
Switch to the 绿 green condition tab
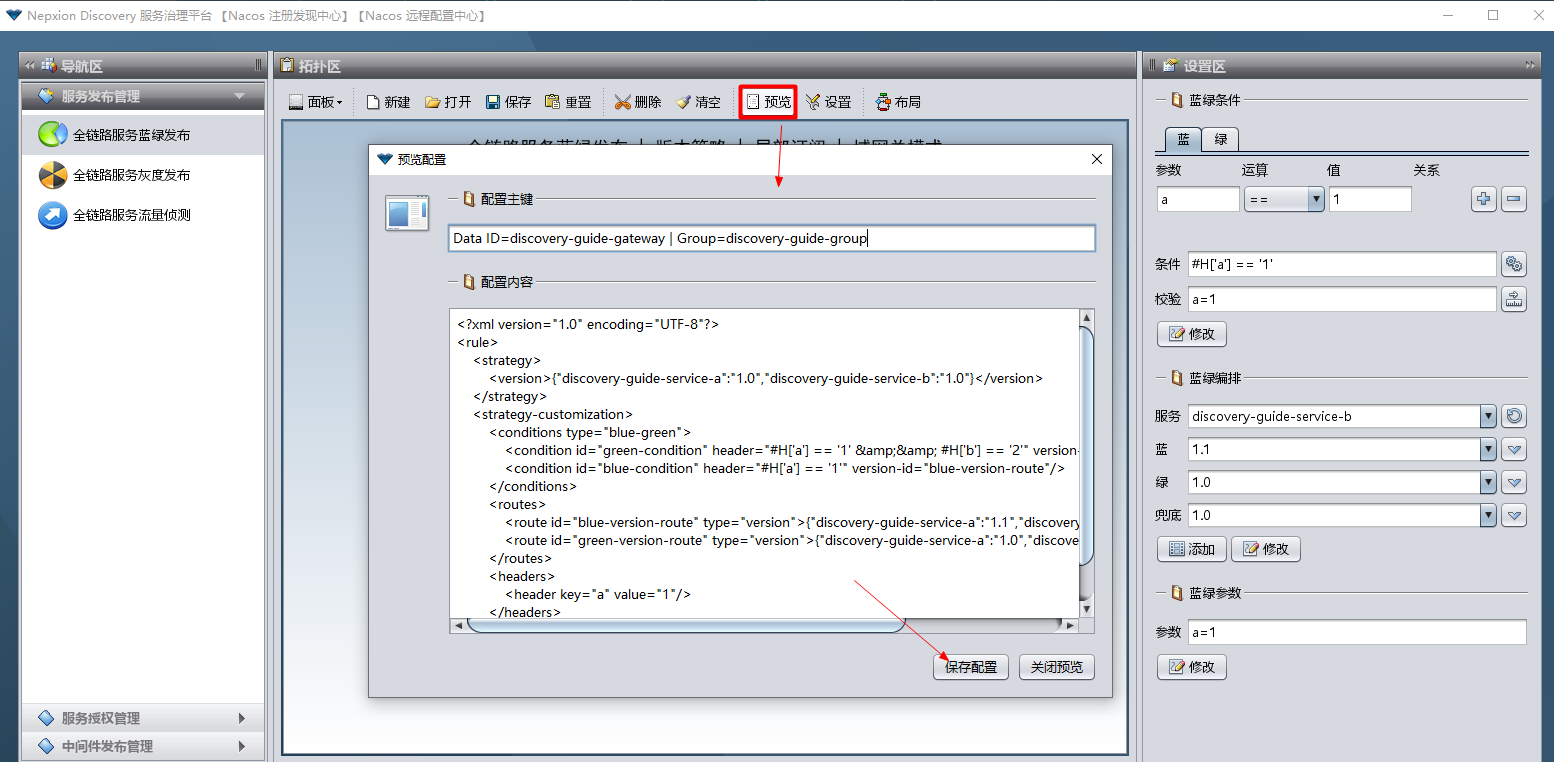1220,139
